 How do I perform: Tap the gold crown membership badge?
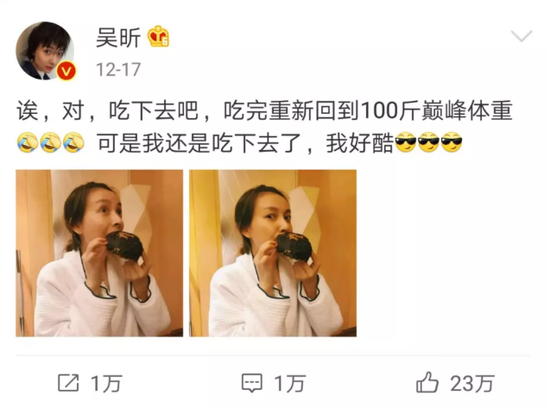point(158,36)
